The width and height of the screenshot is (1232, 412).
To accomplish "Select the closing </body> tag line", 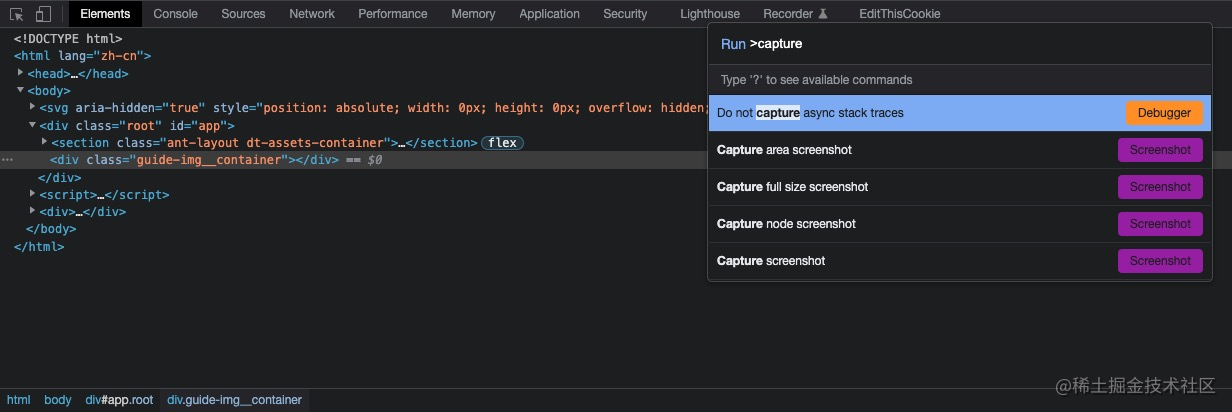I will coord(51,229).
